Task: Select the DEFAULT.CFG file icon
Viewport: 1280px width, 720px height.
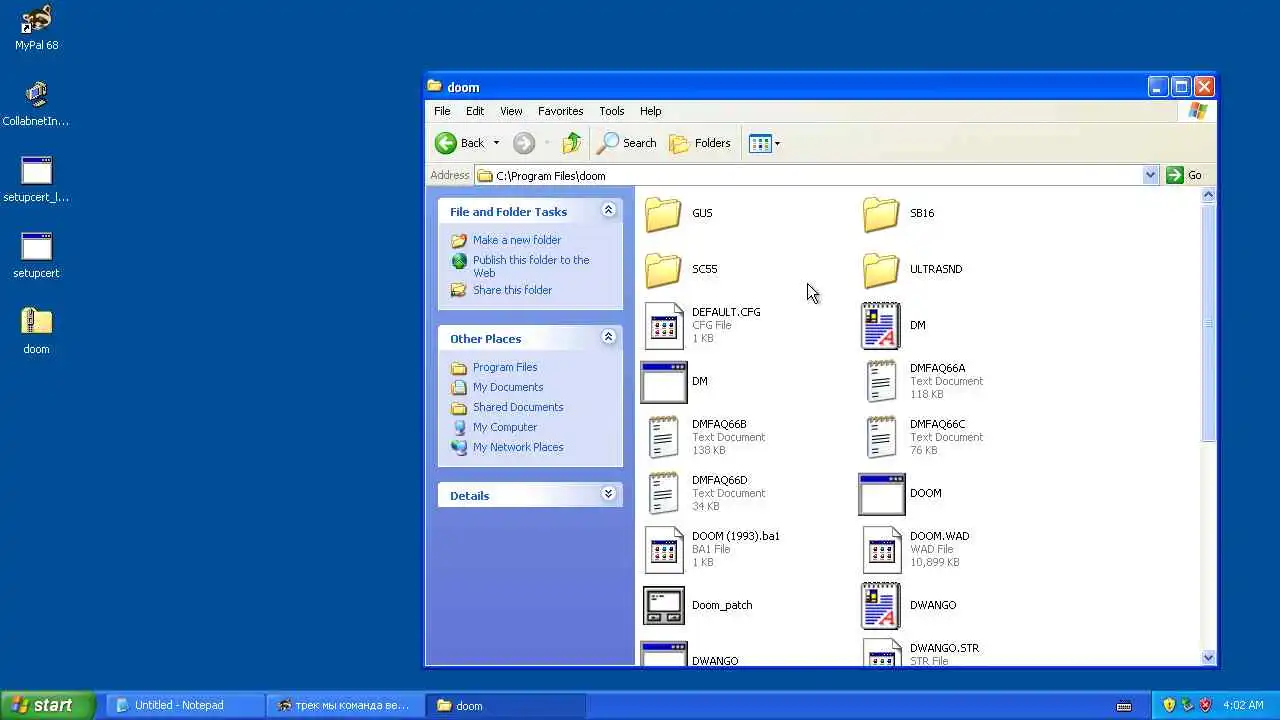Action: pos(664,325)
